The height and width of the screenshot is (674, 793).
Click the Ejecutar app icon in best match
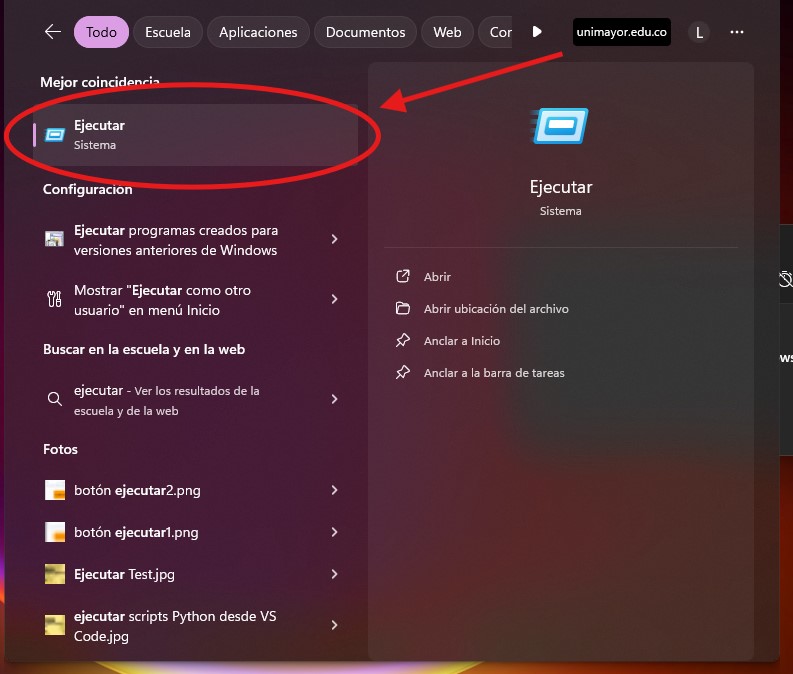pos(55,135)
